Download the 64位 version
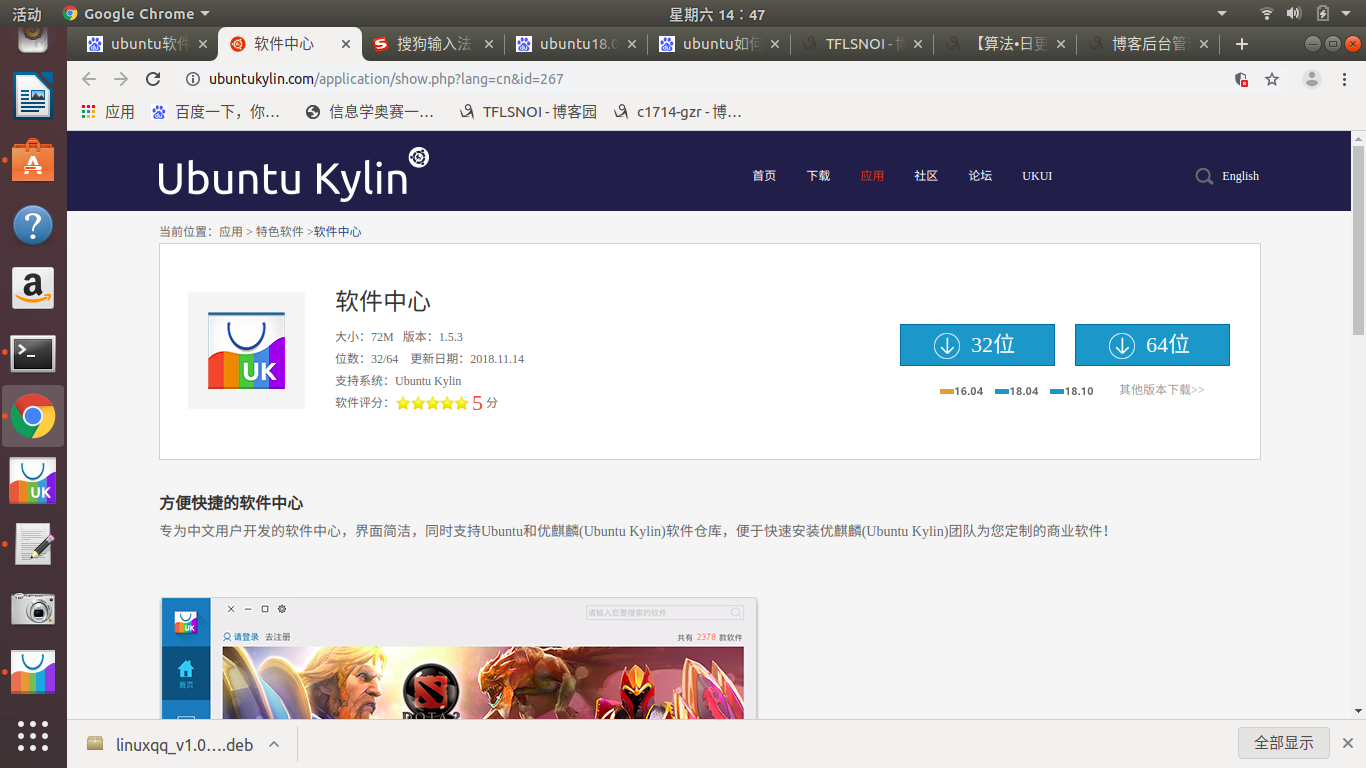 click(1152, 345)
